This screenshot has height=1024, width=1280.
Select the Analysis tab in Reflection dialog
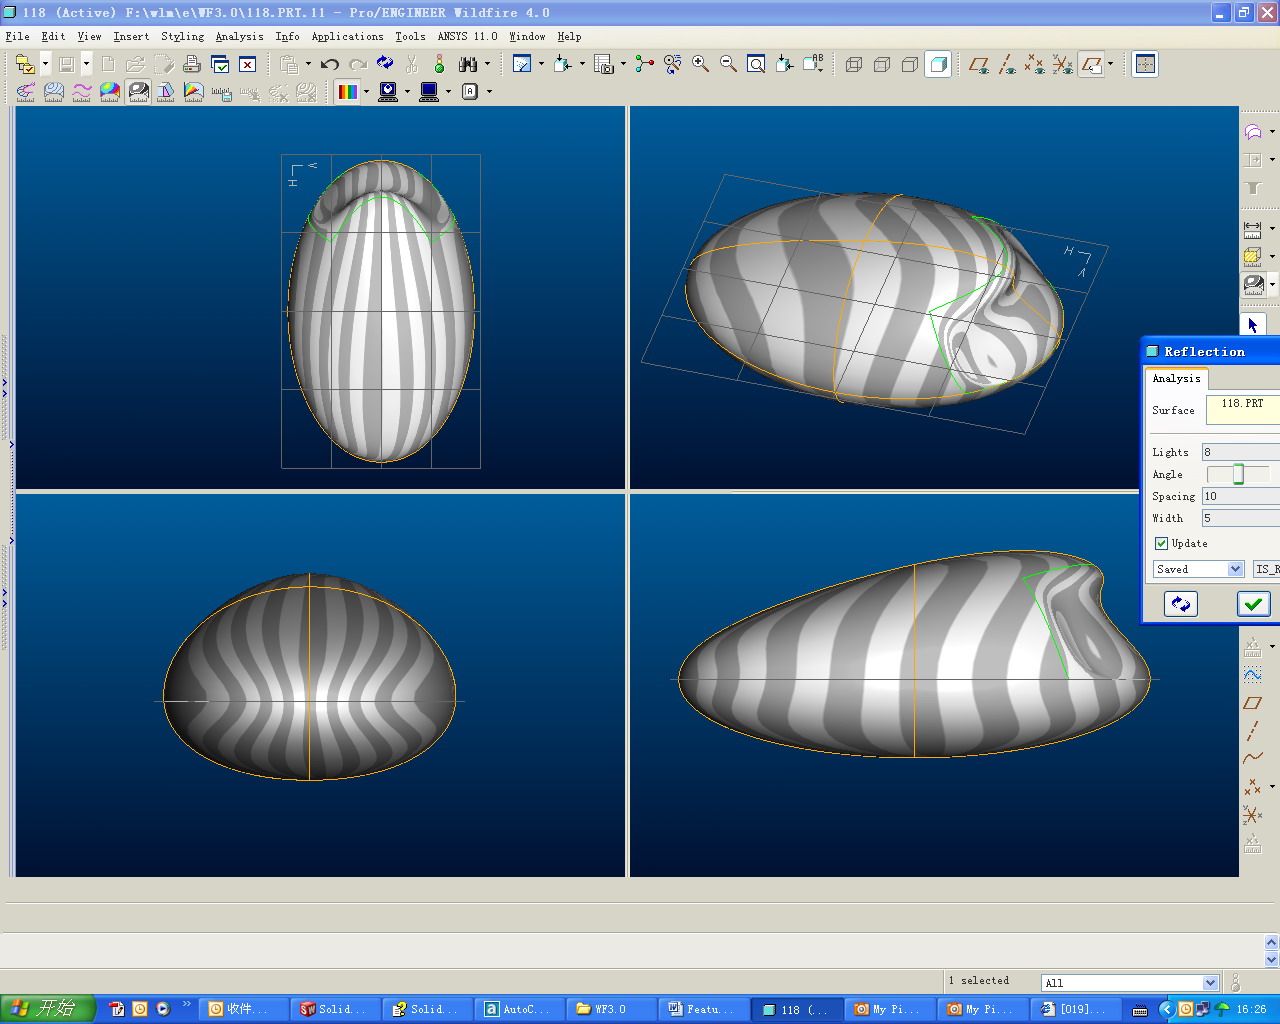1176,378
